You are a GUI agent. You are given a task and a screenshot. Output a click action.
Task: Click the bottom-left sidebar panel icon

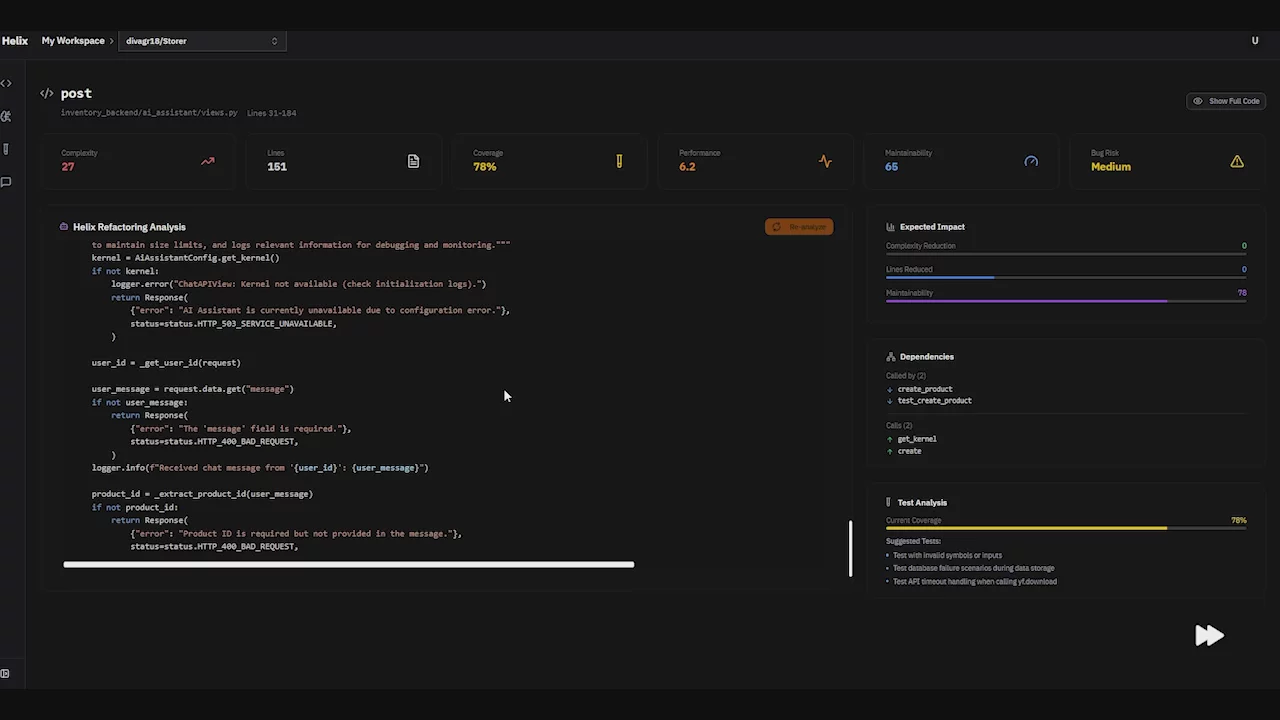(x=5, y=674)
